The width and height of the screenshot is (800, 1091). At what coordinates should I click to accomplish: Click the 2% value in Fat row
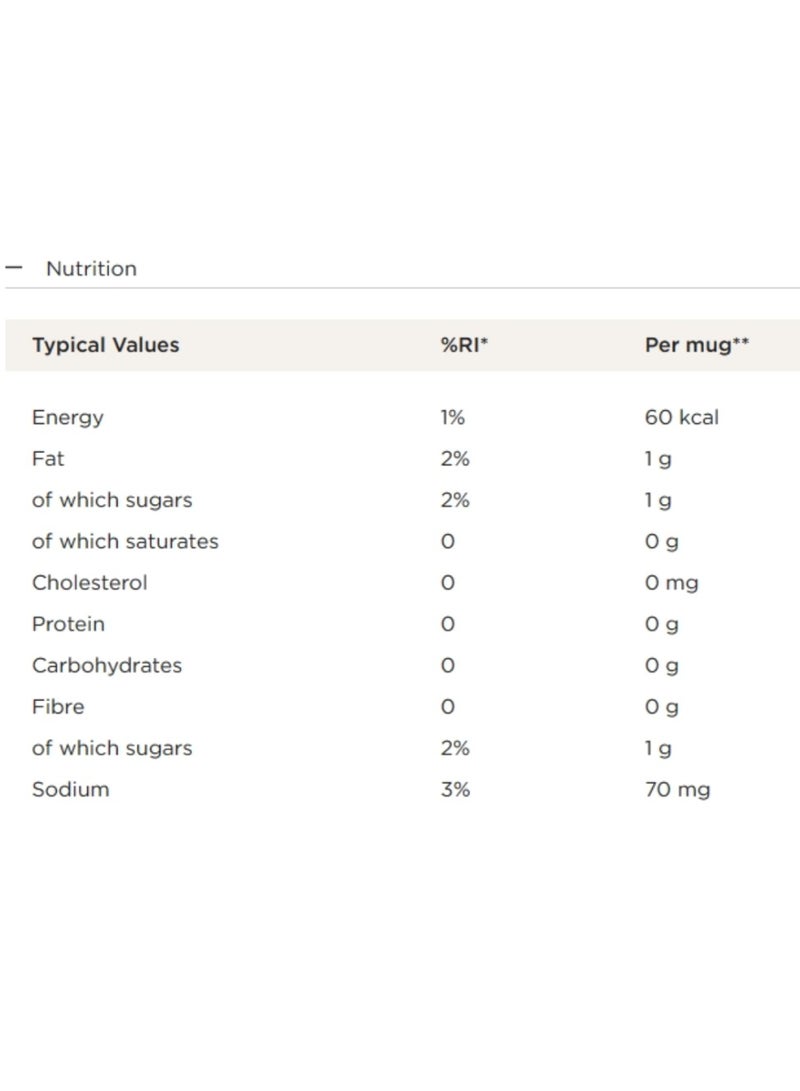coord(455,459)
